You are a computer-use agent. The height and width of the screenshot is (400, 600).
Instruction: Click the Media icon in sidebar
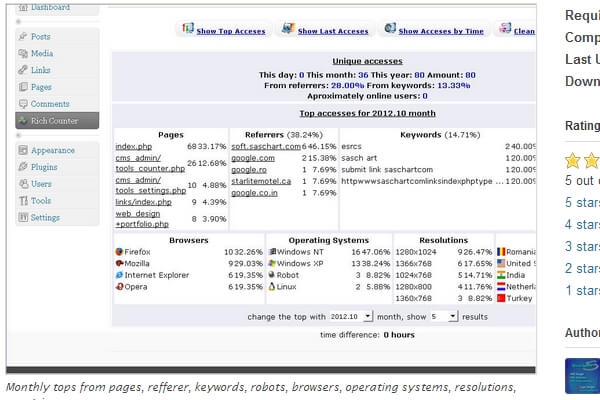pyautogui.click(x=22, y=54)
